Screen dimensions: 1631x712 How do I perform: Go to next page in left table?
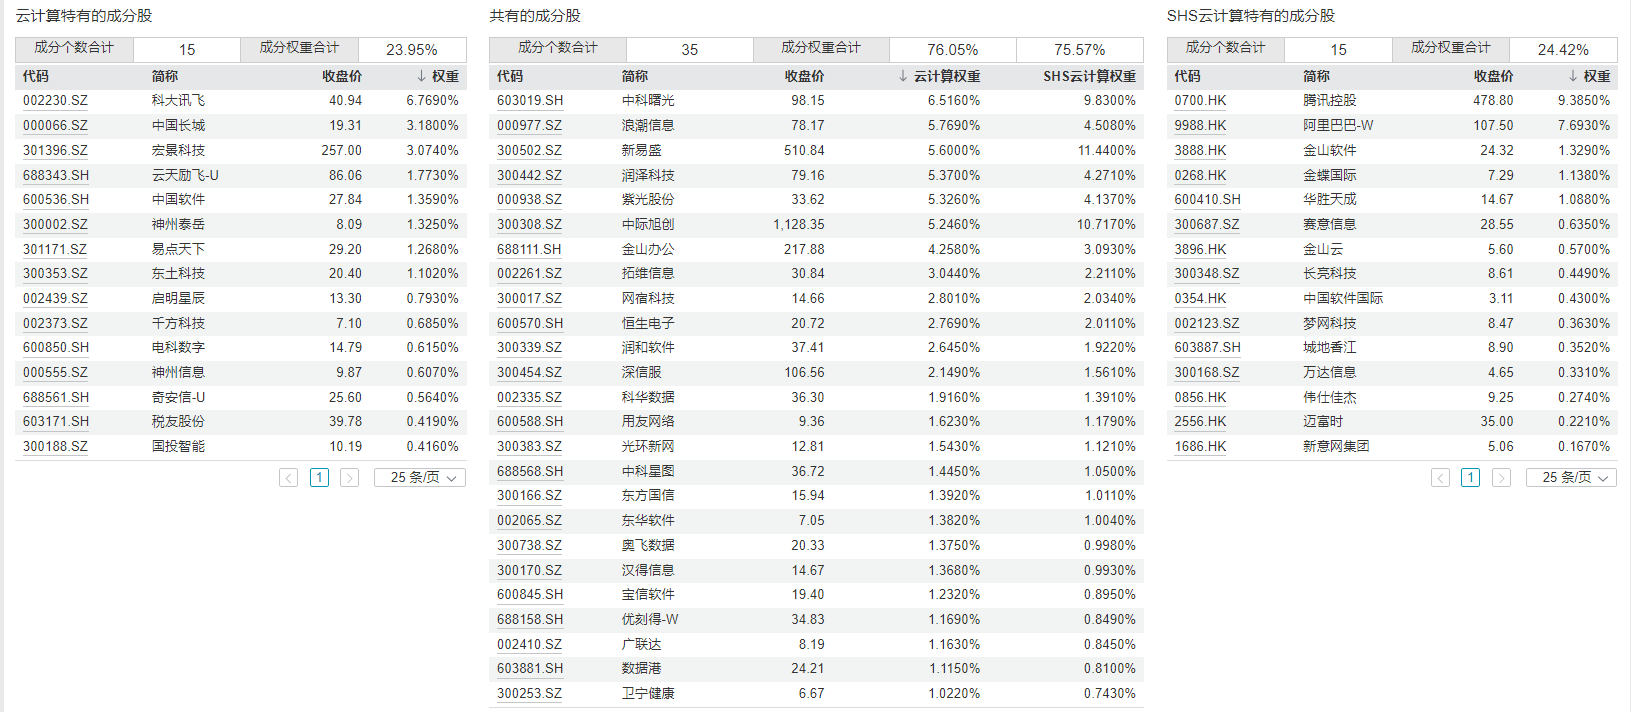pos(349,478)
